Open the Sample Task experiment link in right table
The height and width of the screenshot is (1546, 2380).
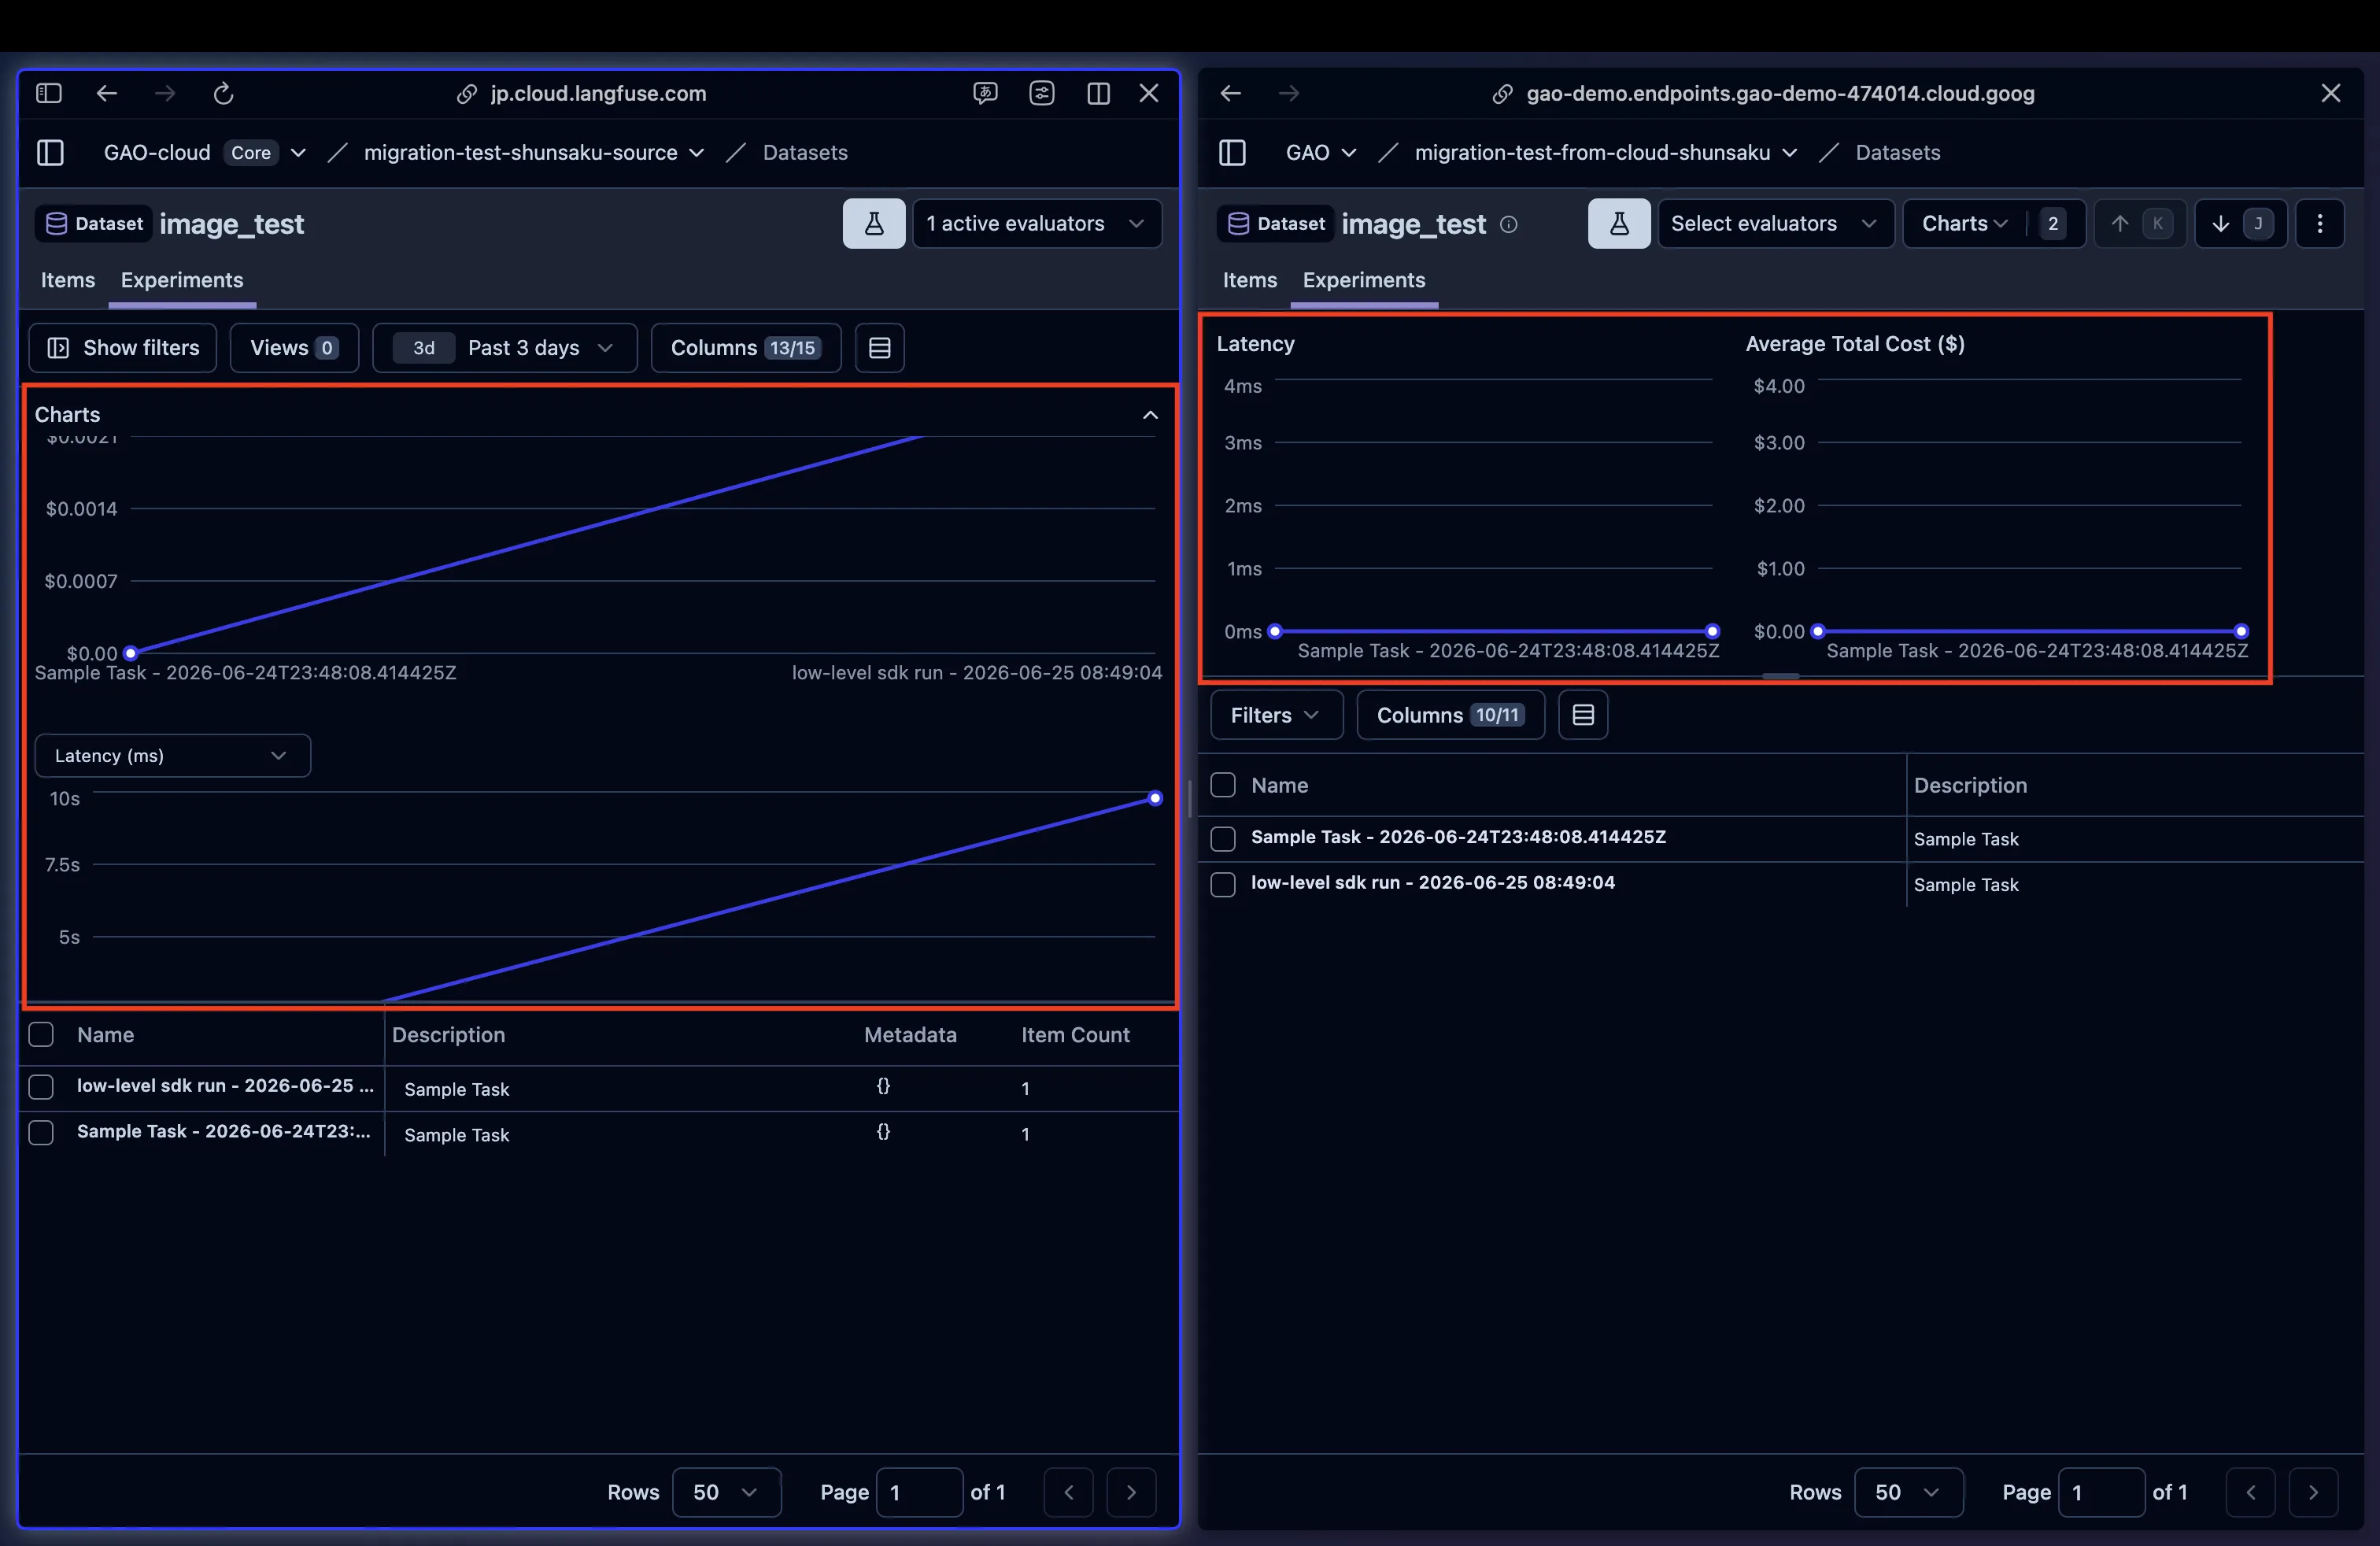1458,837
